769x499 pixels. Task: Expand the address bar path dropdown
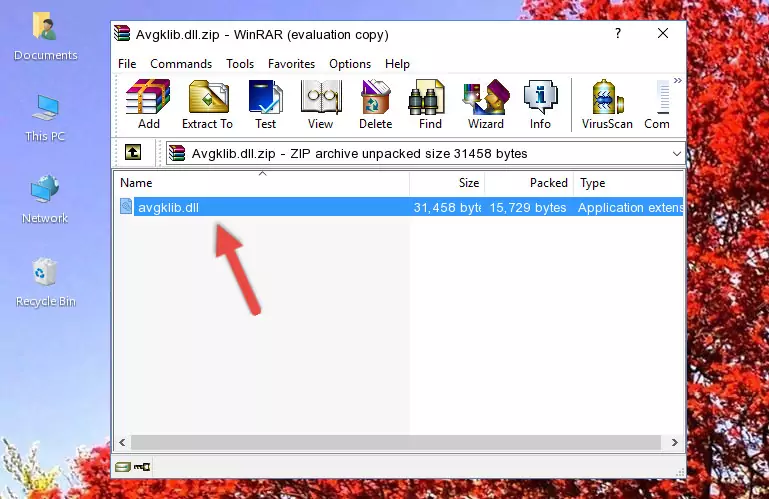tap(677, 154)
